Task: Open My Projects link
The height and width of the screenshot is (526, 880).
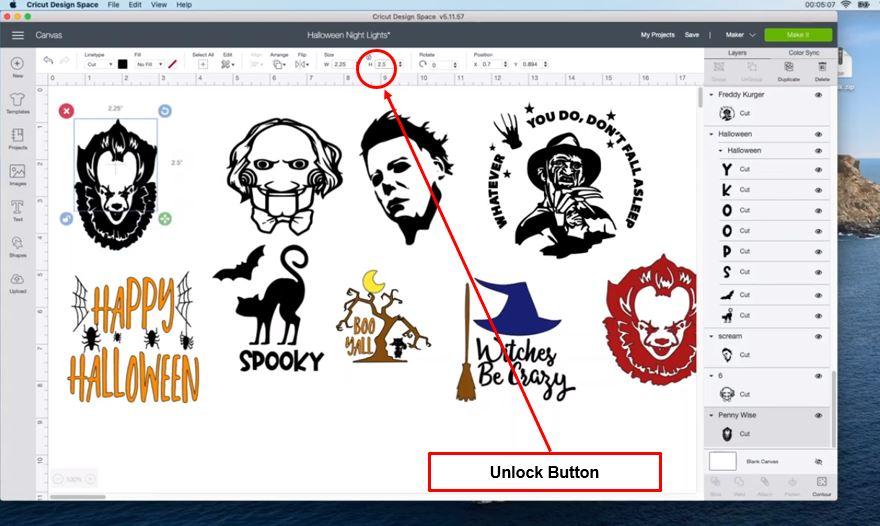Action: [x=658, y=35]
